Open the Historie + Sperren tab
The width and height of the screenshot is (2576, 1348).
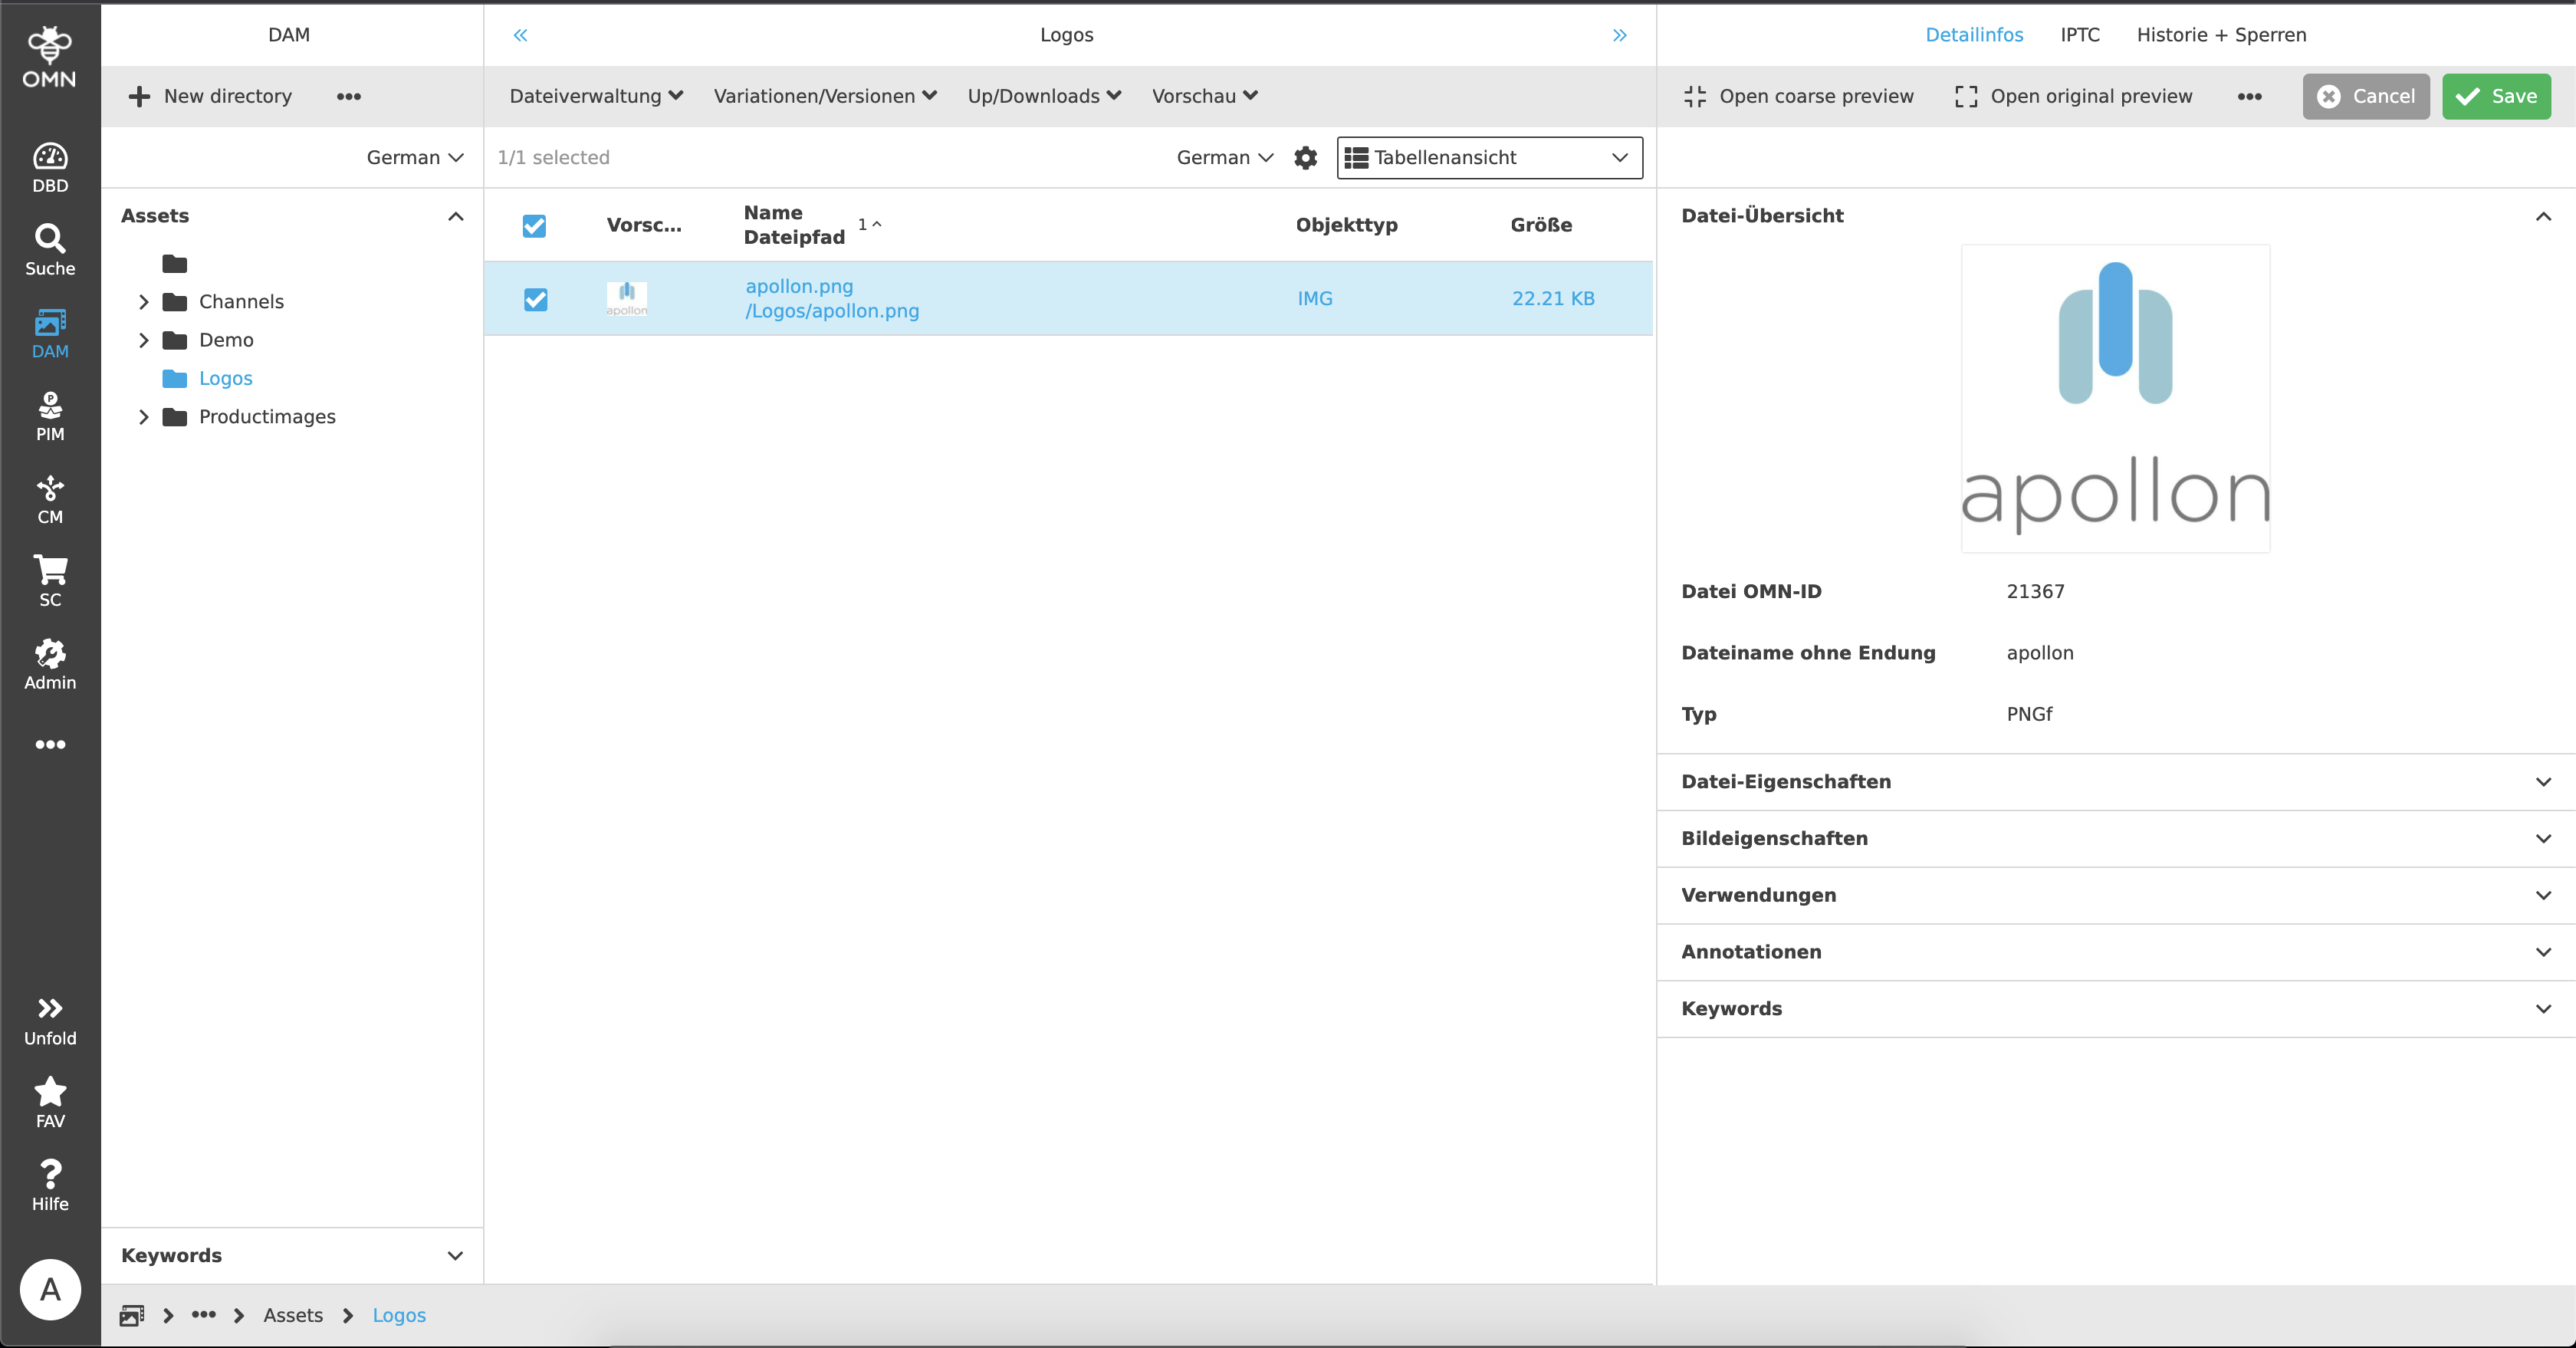click(x=2221, y=34)
